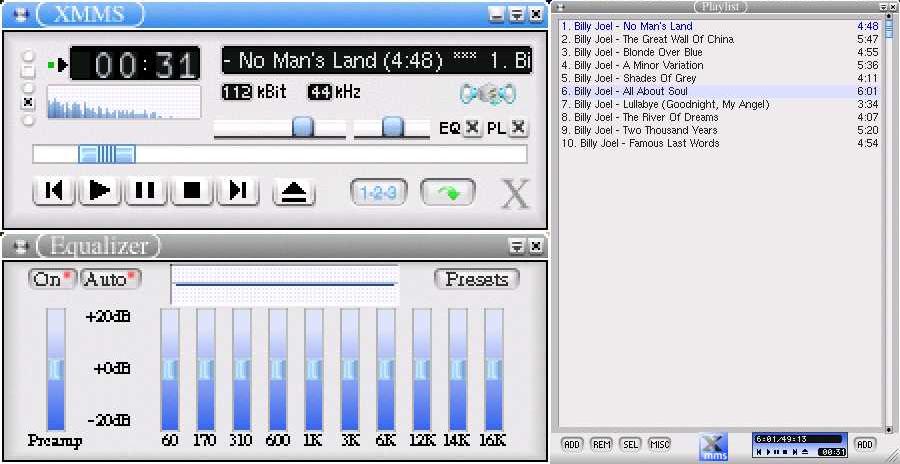Image resolution: width=900 pixels, height=464 pixels.
Task: Click the mini play button in playlist footer
Action: 768,452
